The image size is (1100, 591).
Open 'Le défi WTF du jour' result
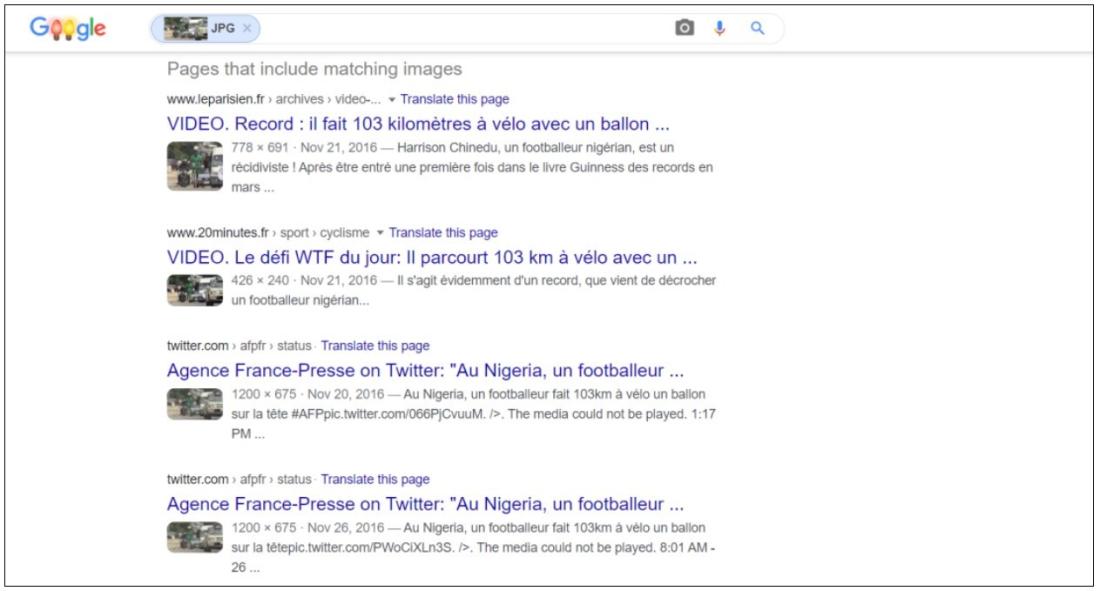(x=432, y=257)
